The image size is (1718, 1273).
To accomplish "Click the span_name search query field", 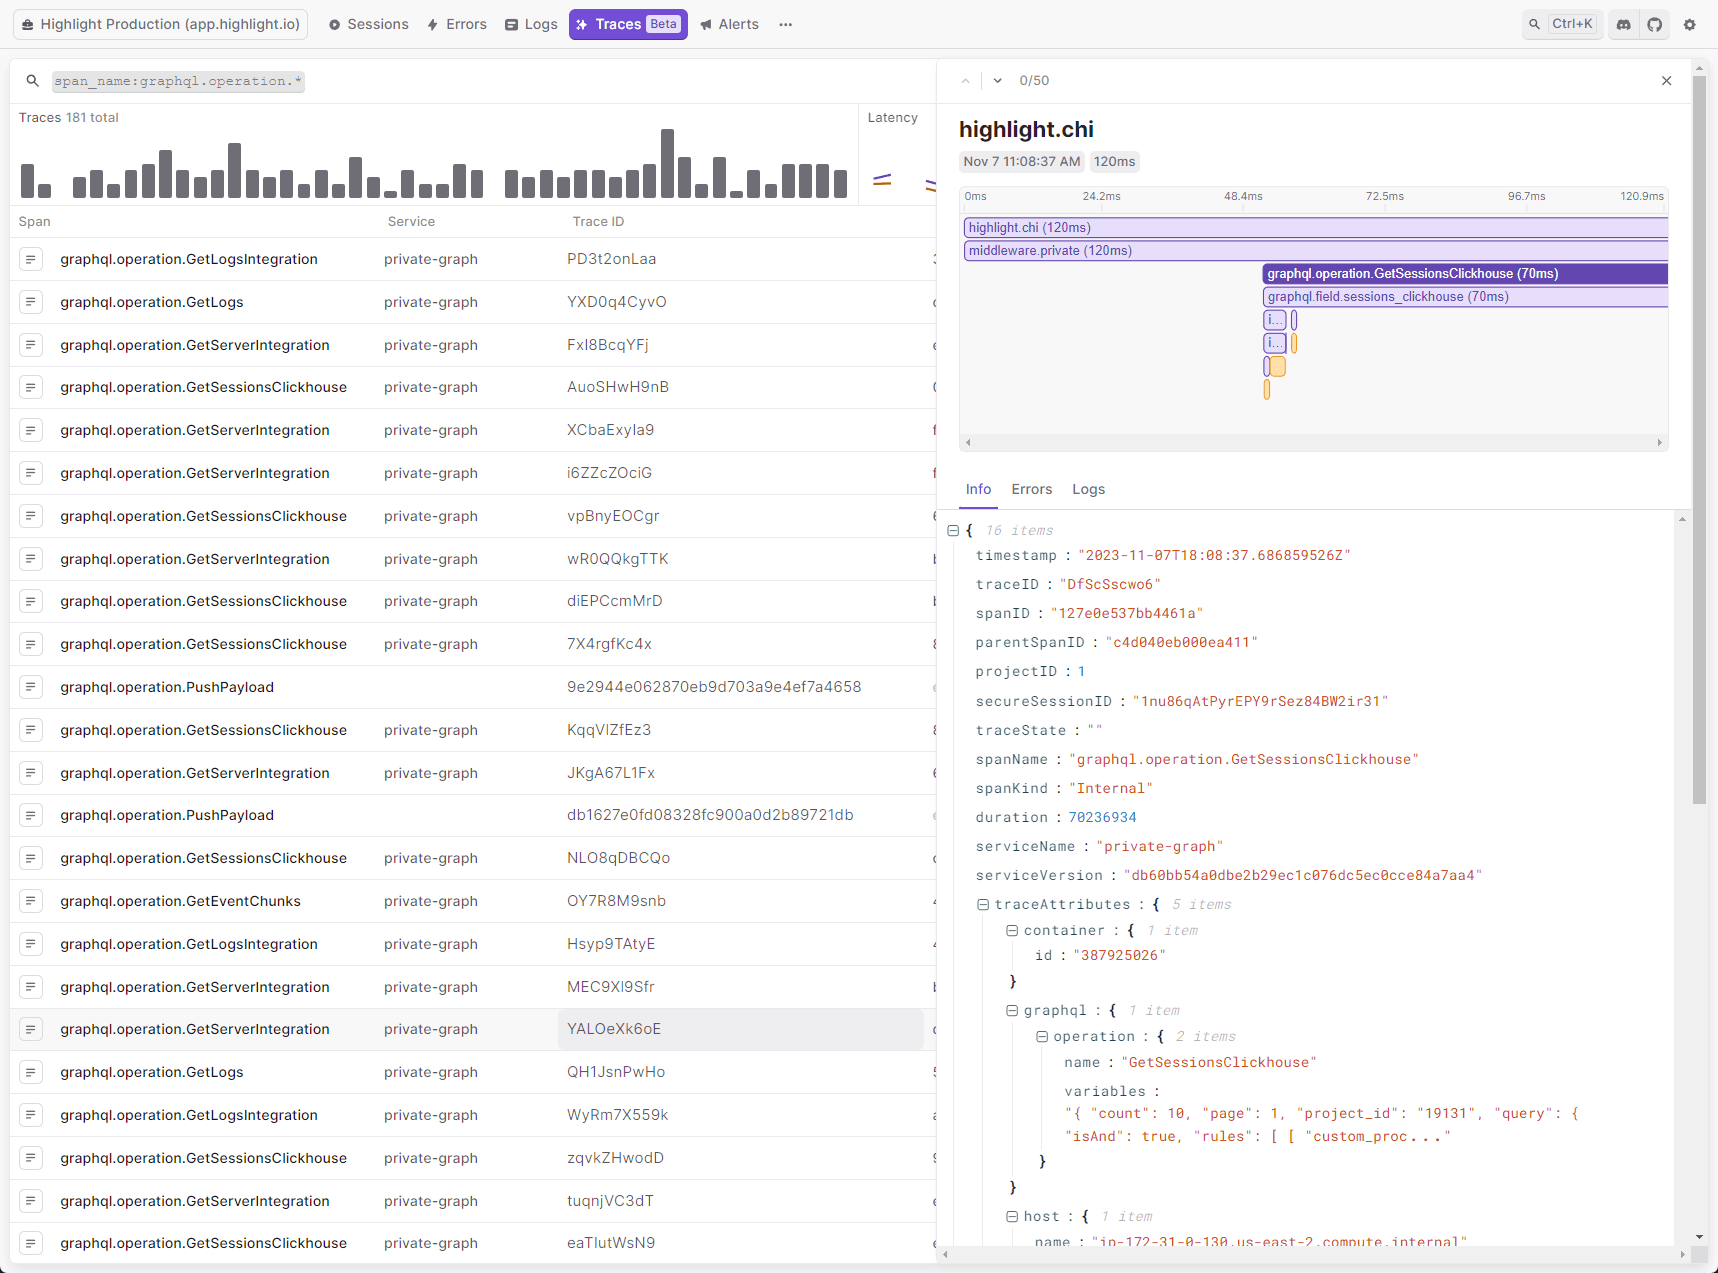I will (x=178, y=81).
